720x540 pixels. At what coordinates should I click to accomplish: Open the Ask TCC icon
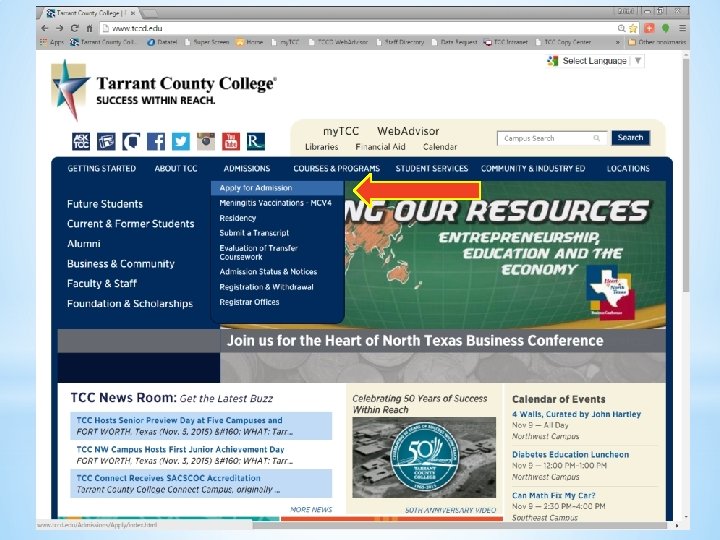coord(81,141)
